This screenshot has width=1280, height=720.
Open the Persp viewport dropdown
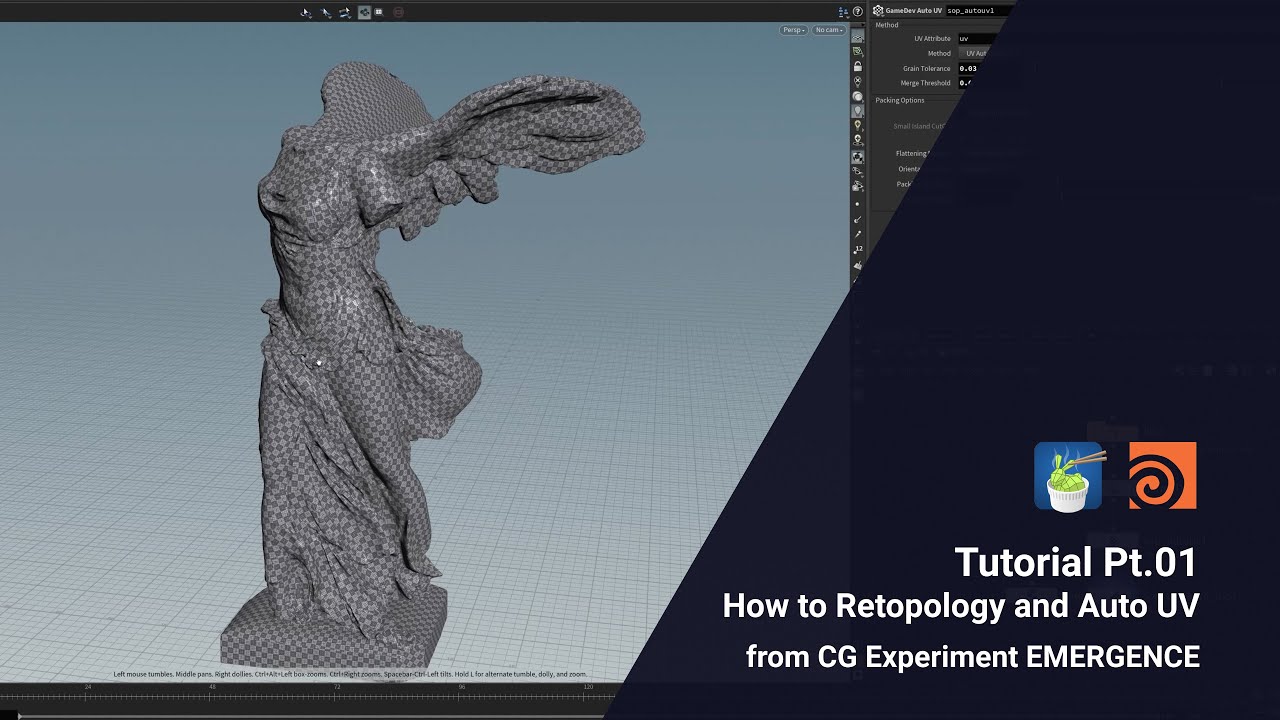[794, 30]
